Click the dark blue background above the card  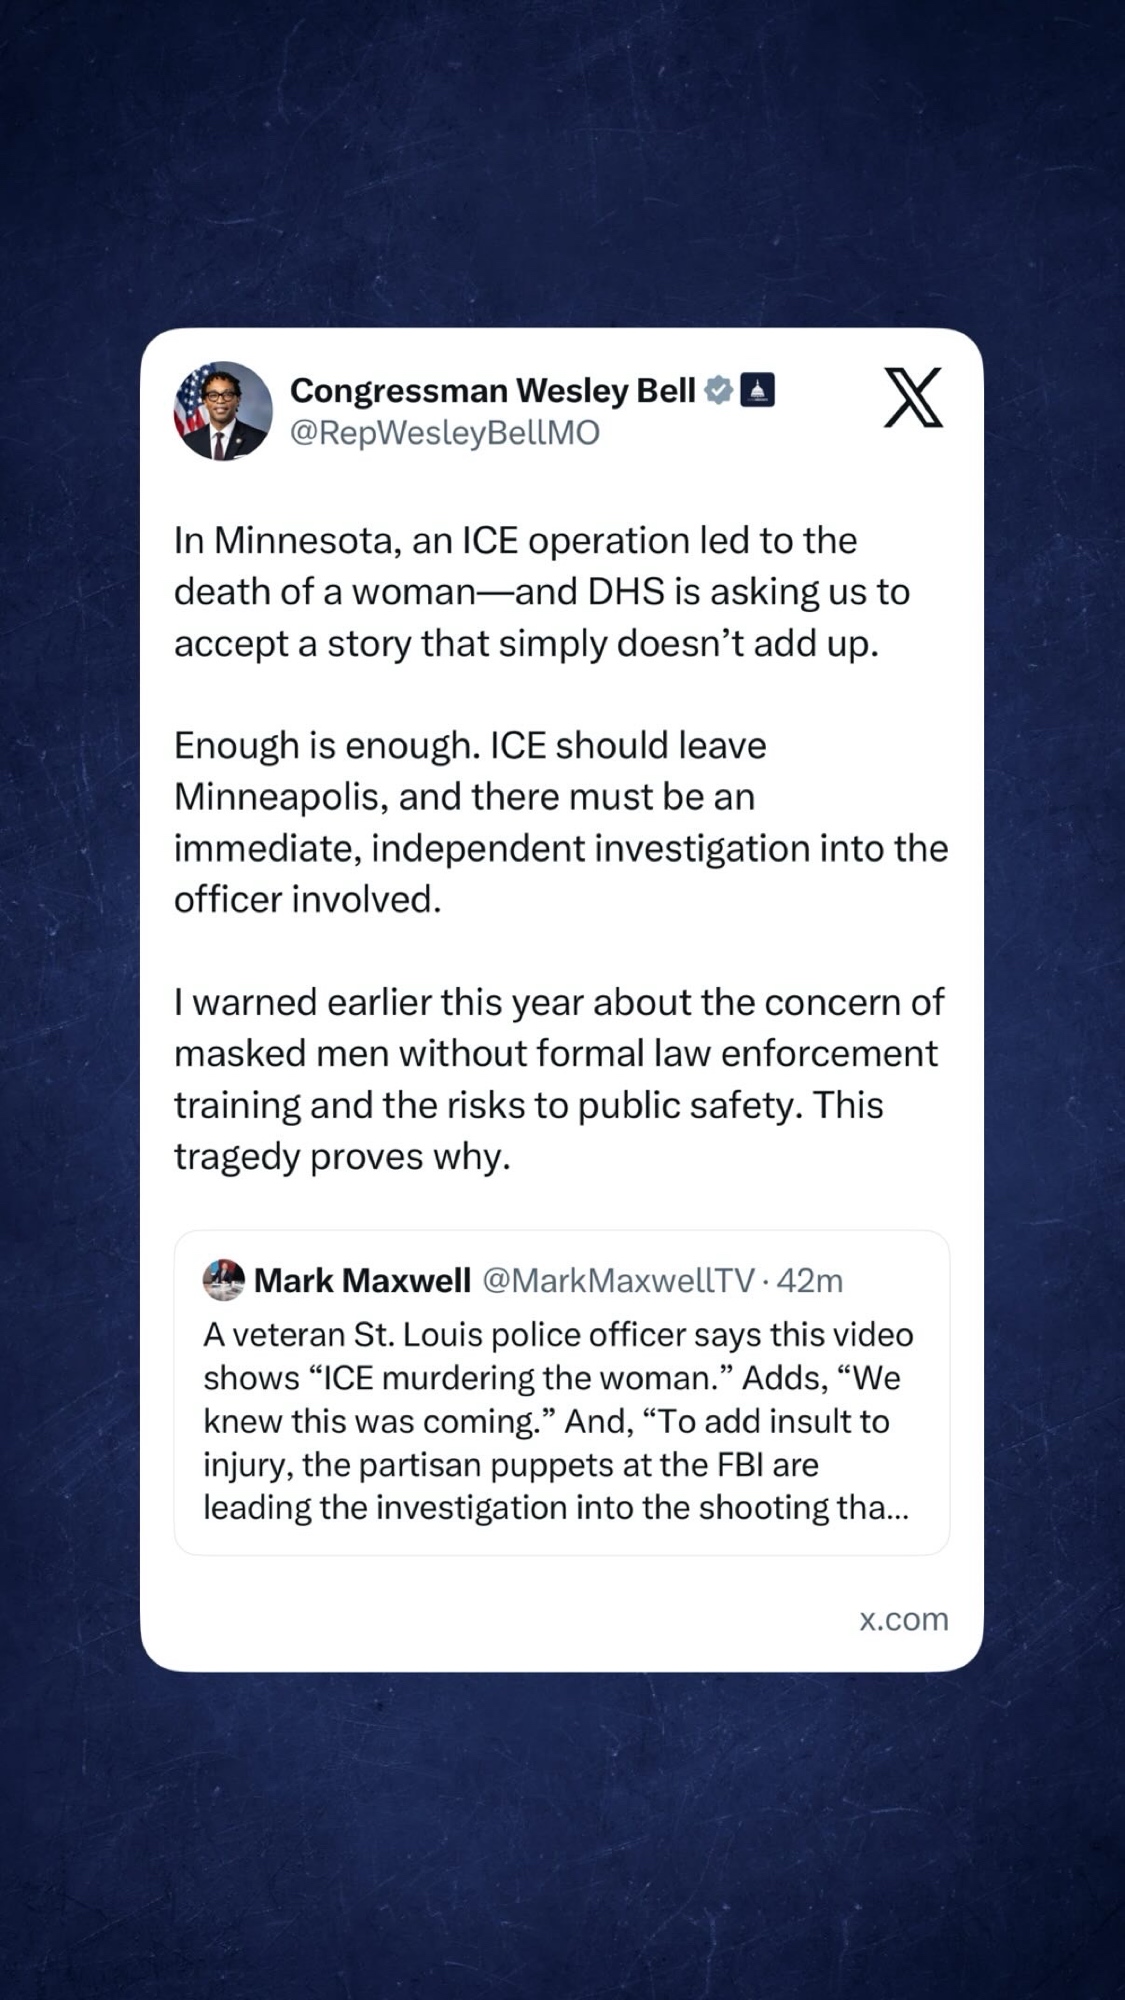562,160
